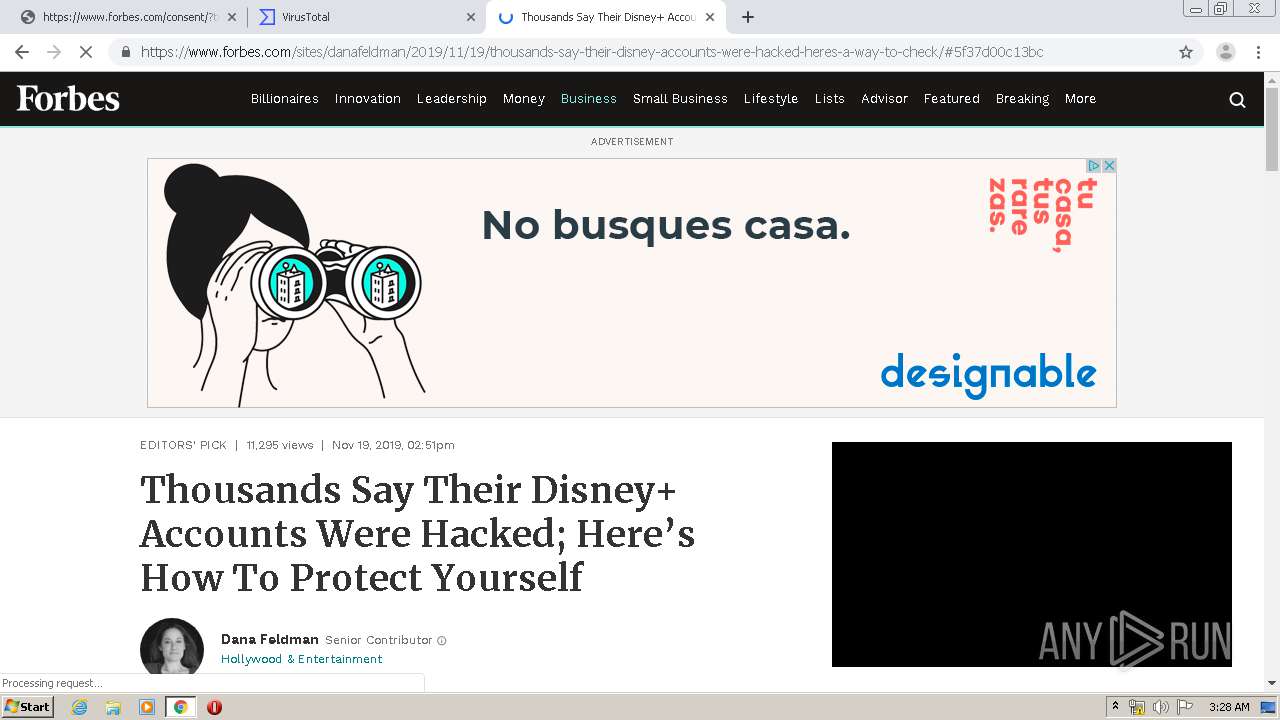The width and height of the screenshot is (1280, 720).
Task: Click the browser forward arrow
Action: point(54,52)
